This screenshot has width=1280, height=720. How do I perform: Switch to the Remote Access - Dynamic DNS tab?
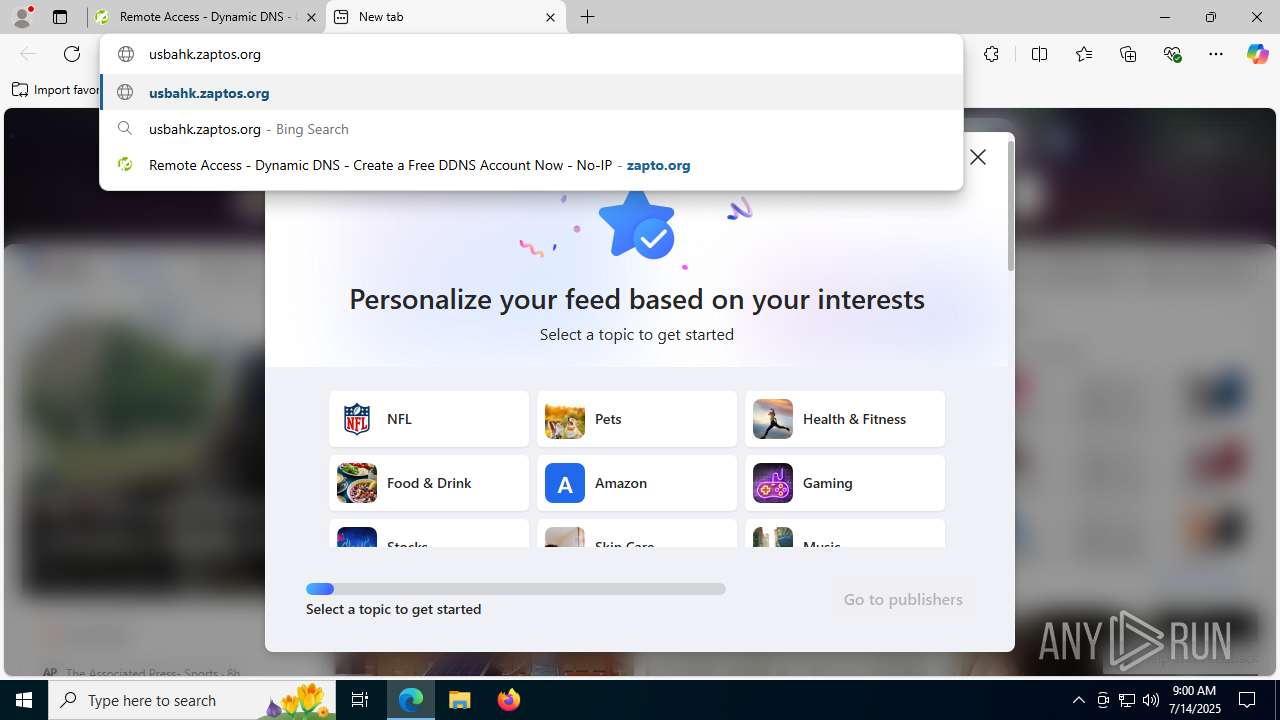click(206, 17)
